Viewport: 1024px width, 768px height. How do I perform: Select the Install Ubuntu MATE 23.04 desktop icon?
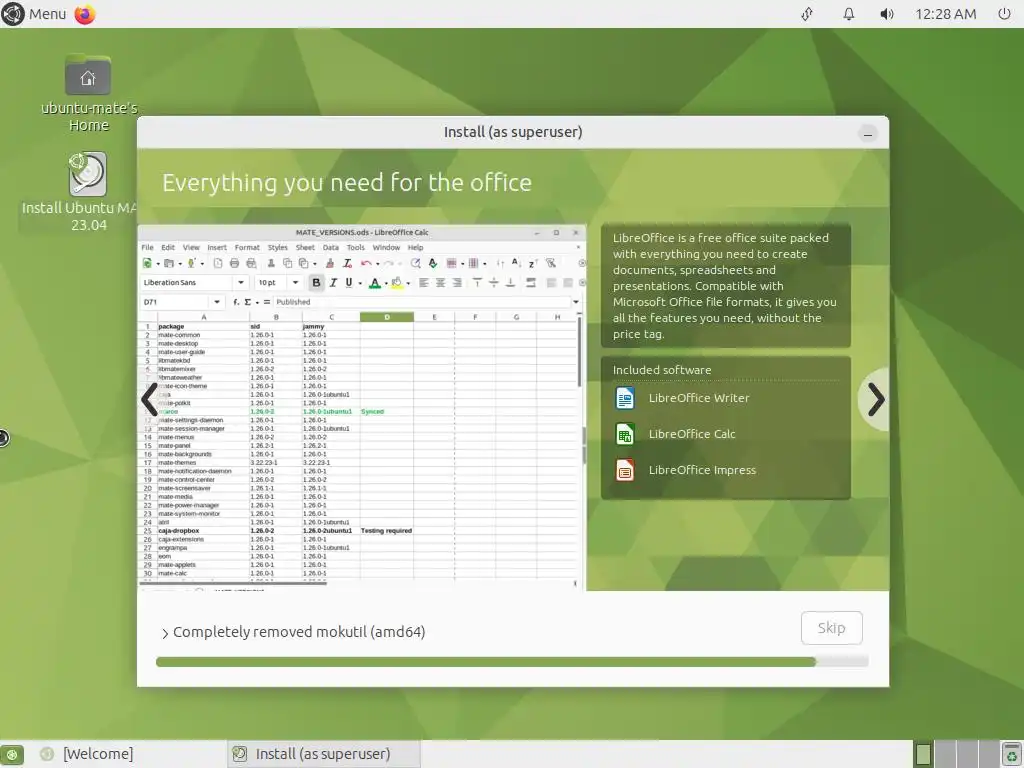point(88,192)
